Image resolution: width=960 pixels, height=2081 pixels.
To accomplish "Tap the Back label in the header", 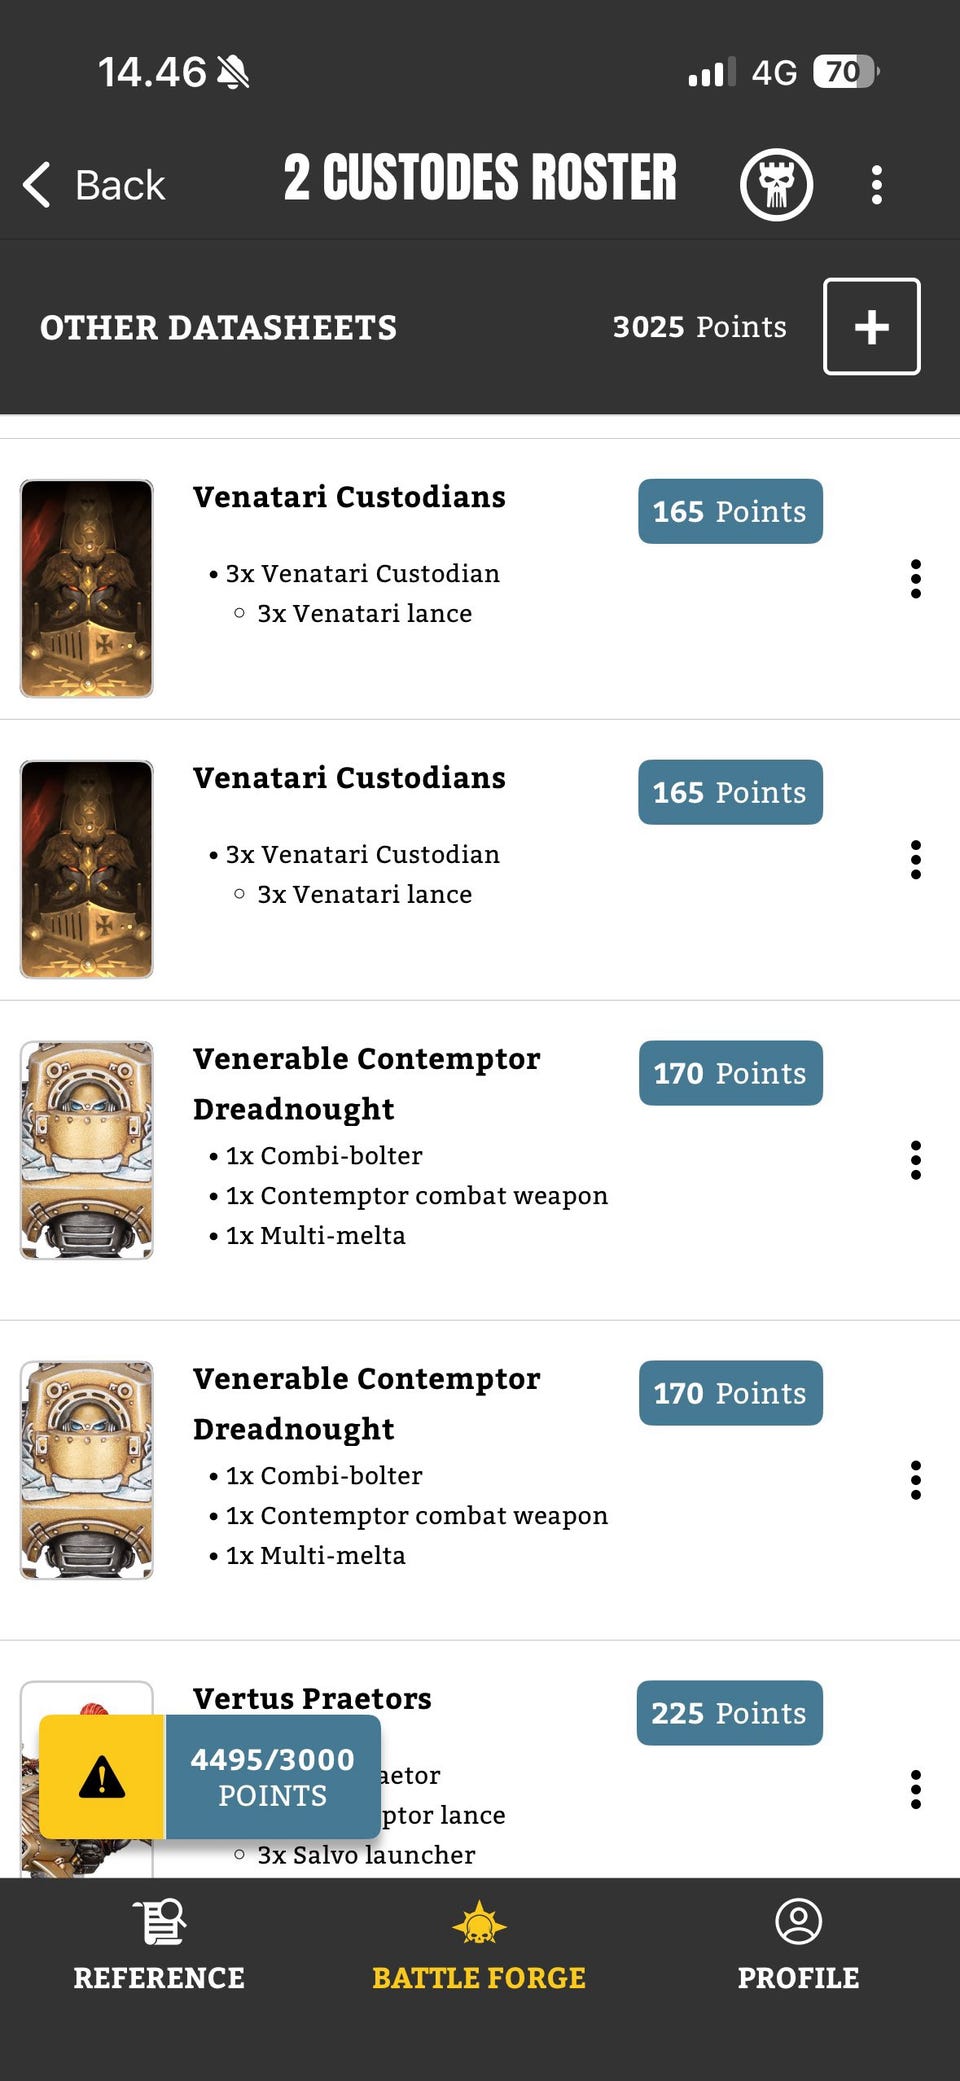I will [x=120, y=185].
